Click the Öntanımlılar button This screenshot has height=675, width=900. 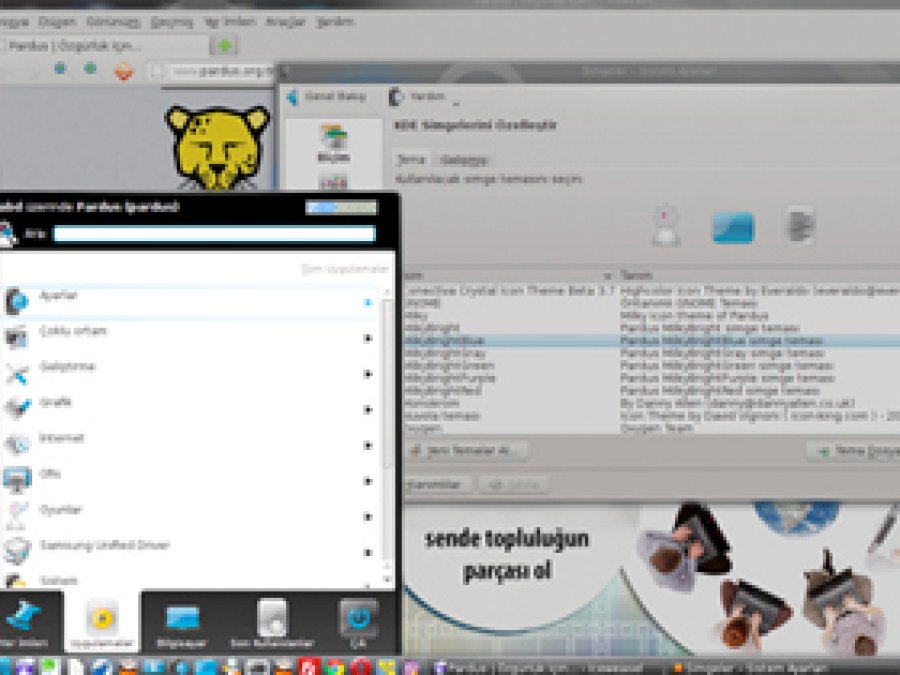coord(437,485)
